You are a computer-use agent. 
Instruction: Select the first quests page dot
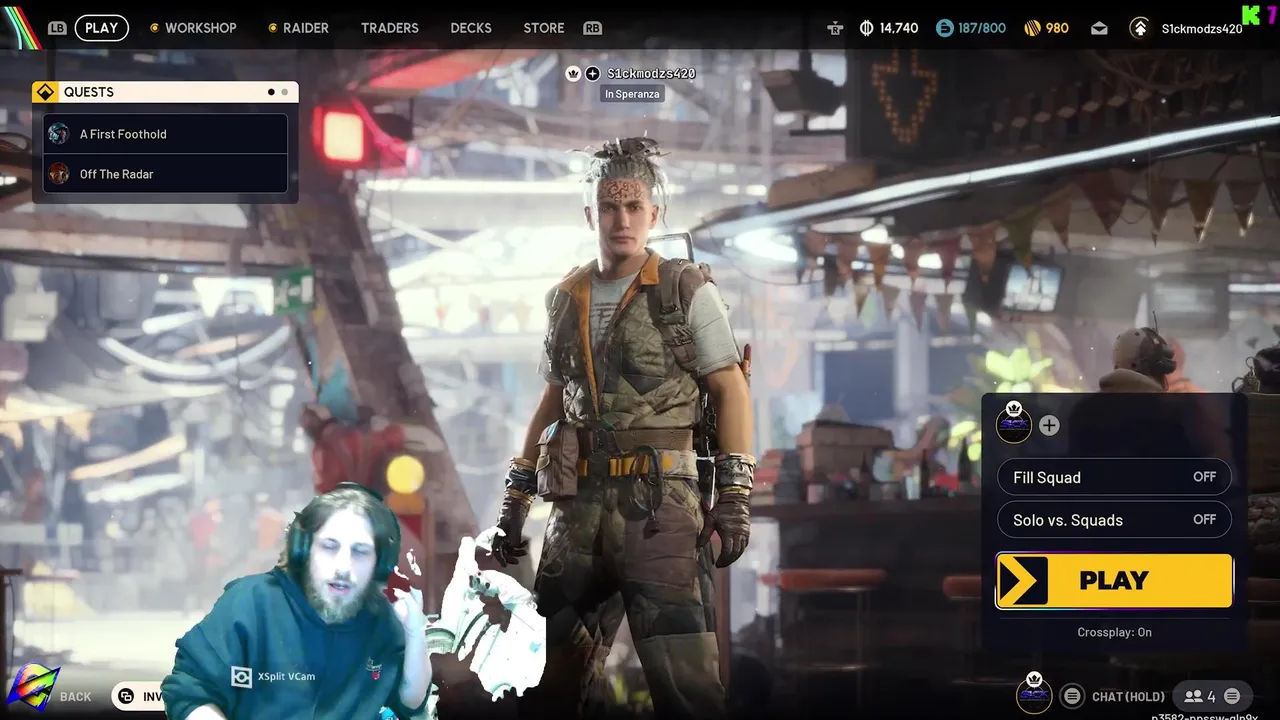(x=271, y=92)
